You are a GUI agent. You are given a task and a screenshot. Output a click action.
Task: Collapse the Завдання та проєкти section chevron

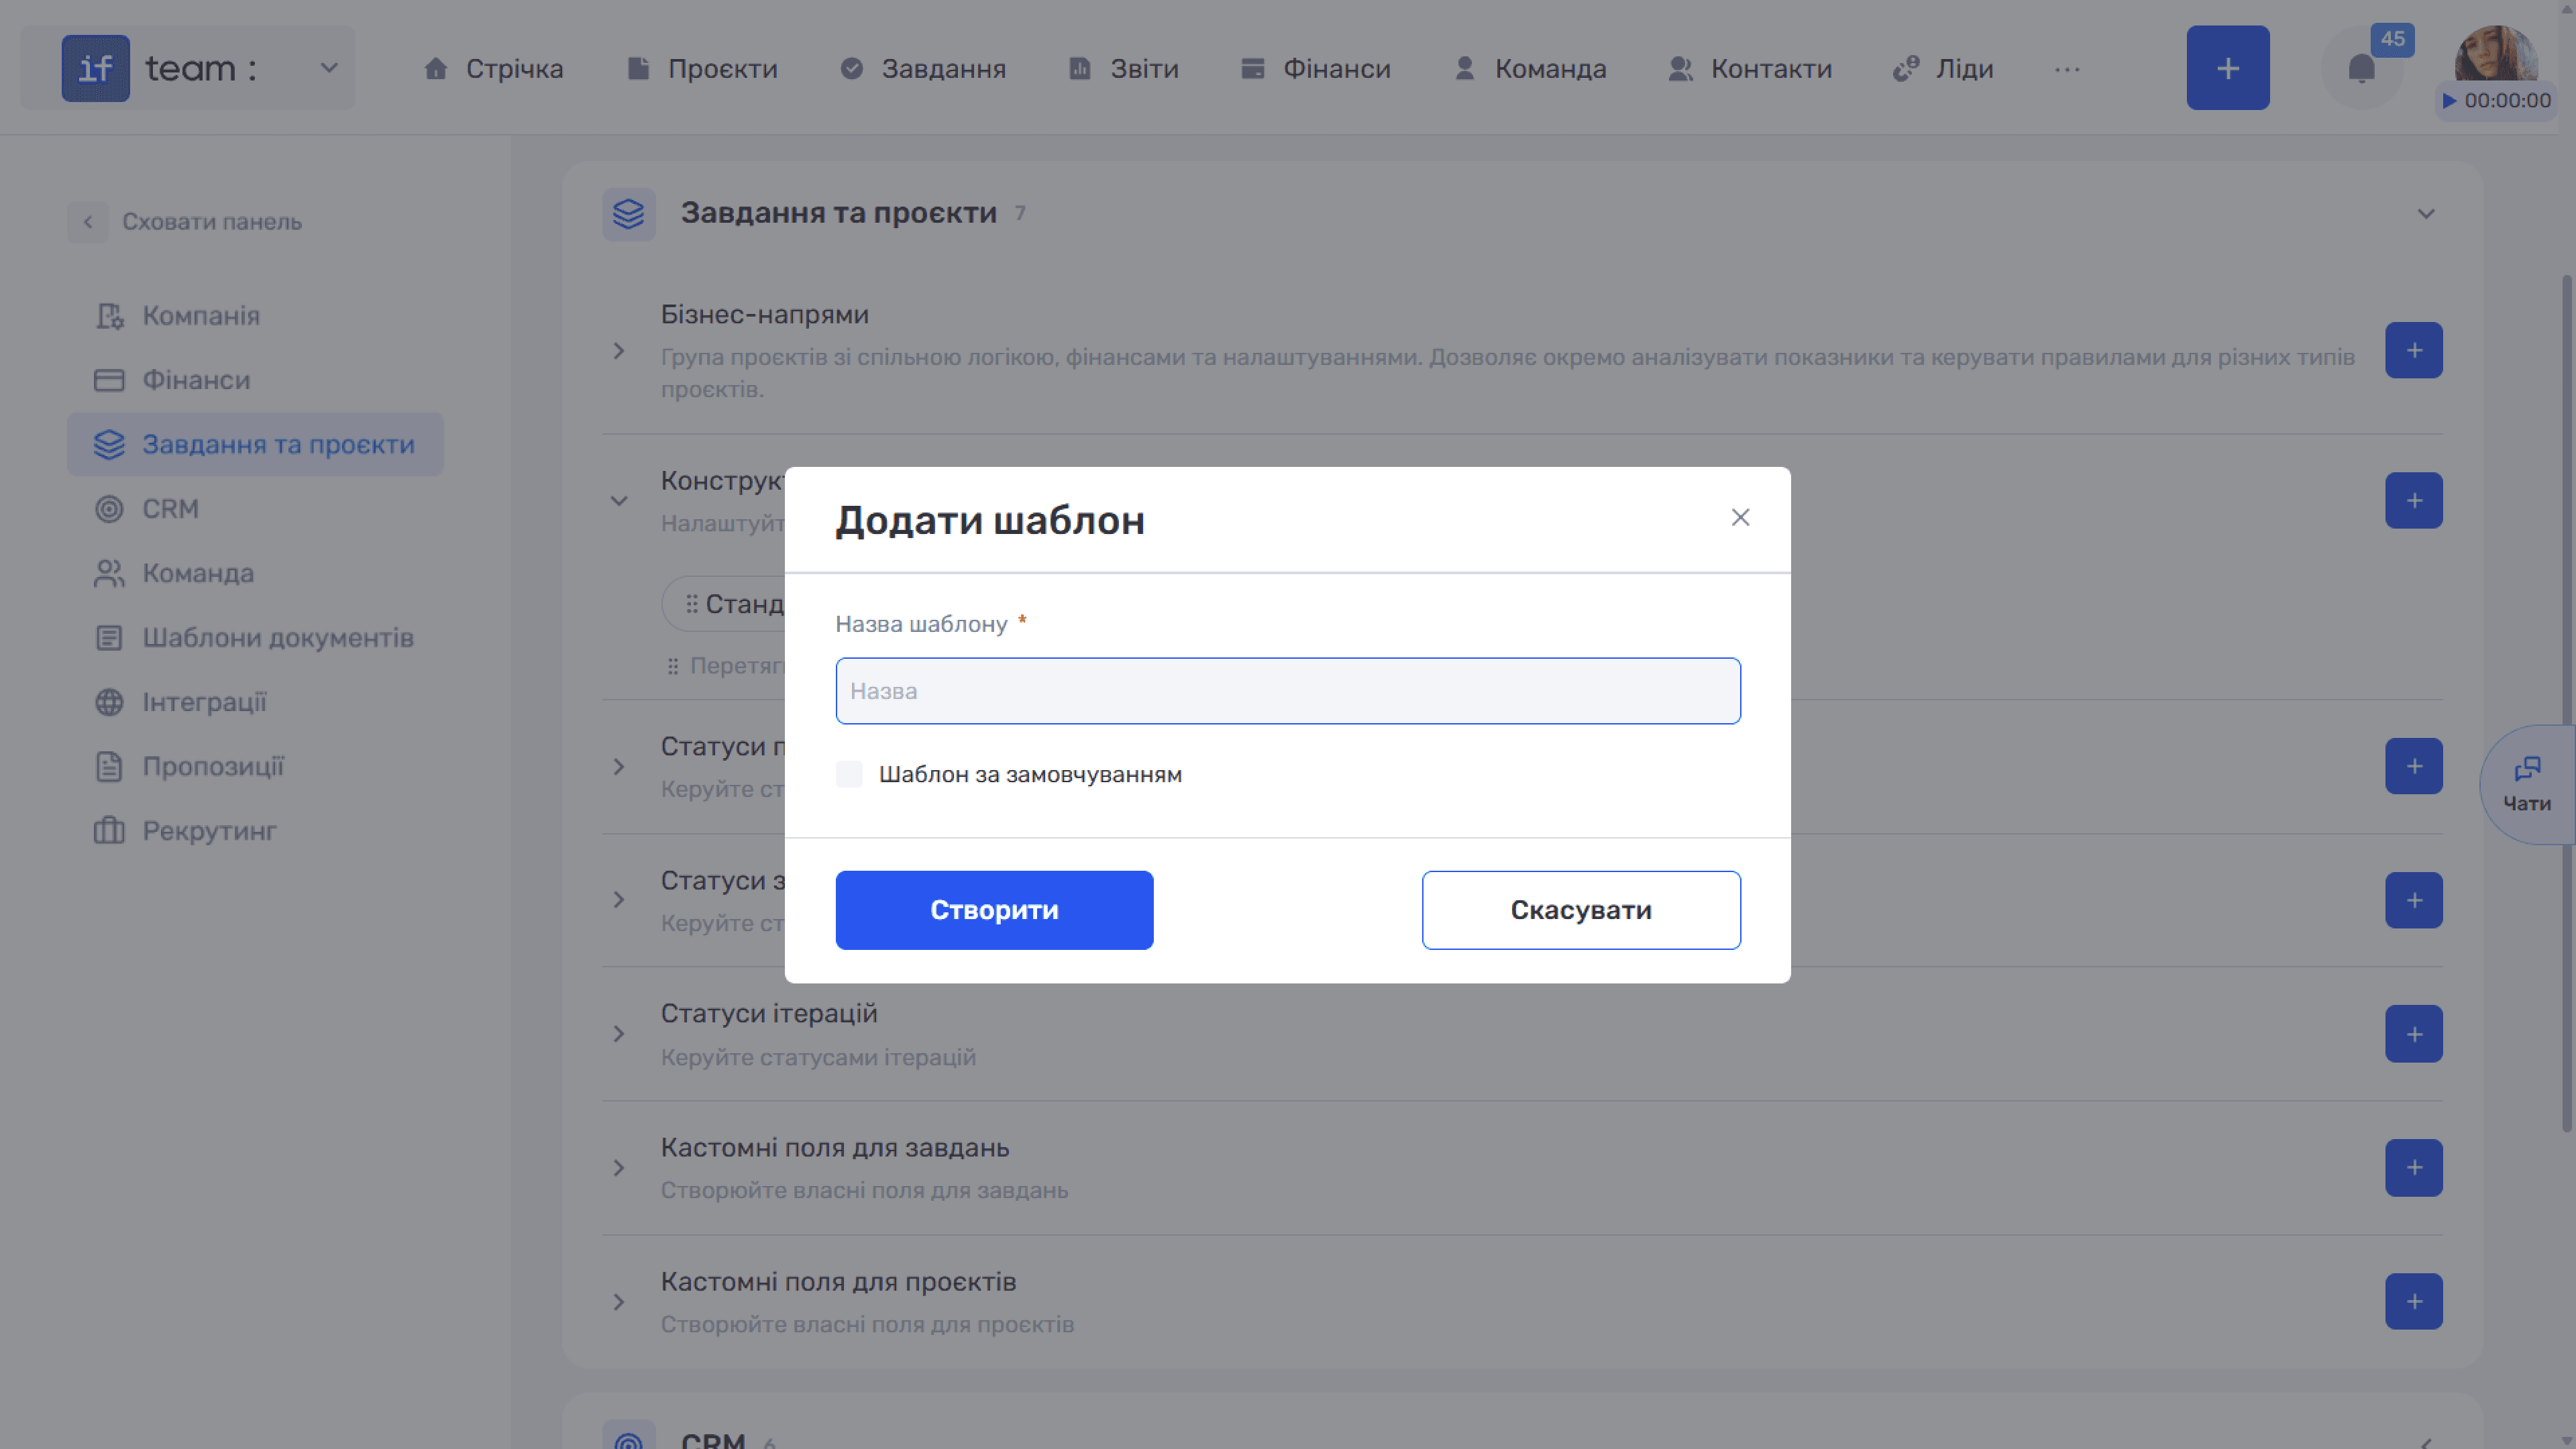coord(2425,214)
